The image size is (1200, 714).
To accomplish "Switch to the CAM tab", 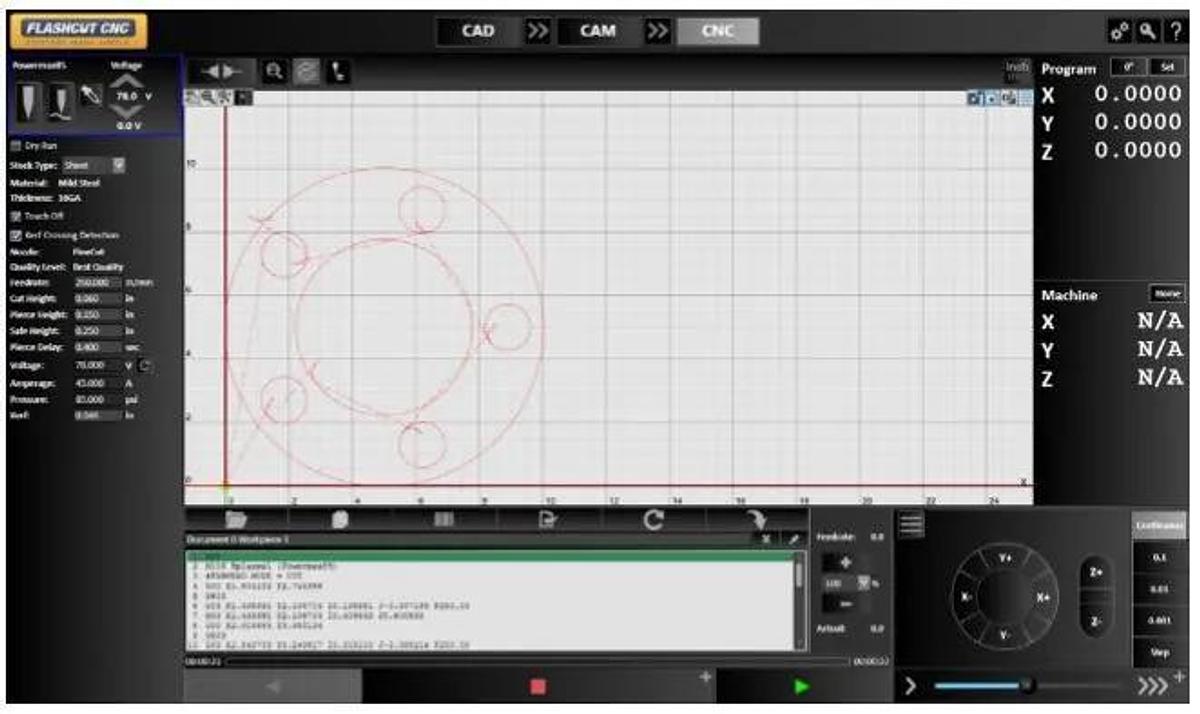I will 598,31.
